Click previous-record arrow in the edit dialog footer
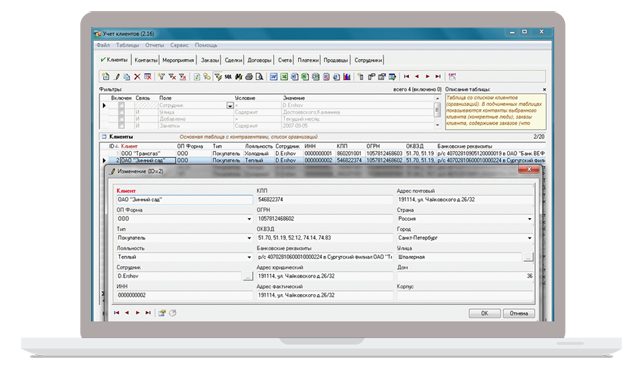This screenshot has width=640, height=366. coord(127,313)
